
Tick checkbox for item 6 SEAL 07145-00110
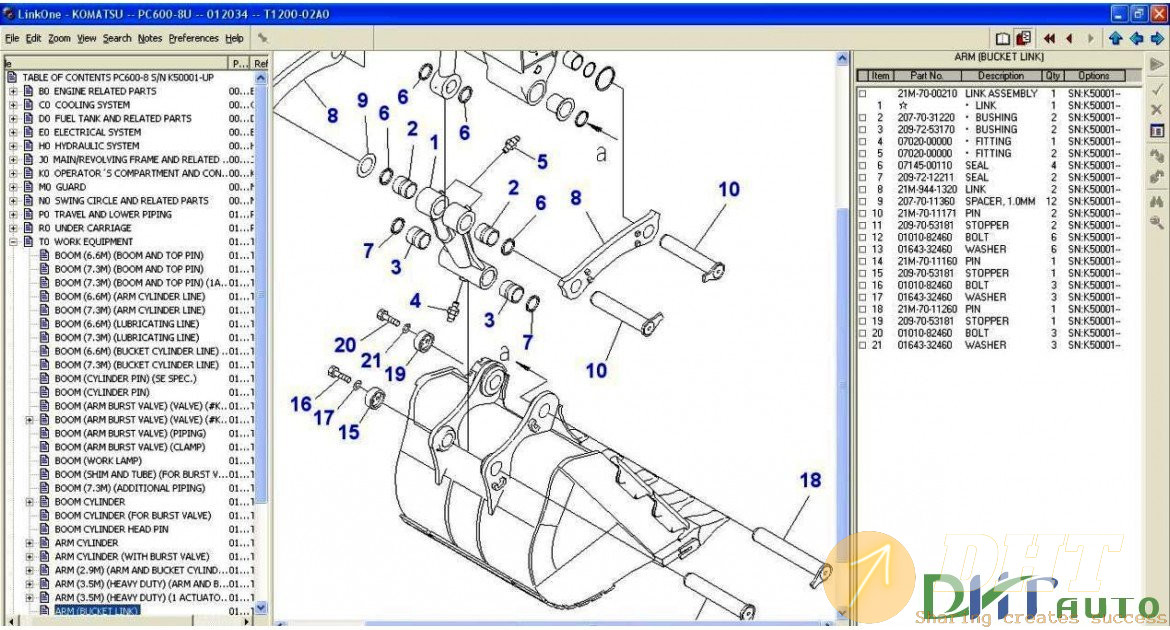863,166
